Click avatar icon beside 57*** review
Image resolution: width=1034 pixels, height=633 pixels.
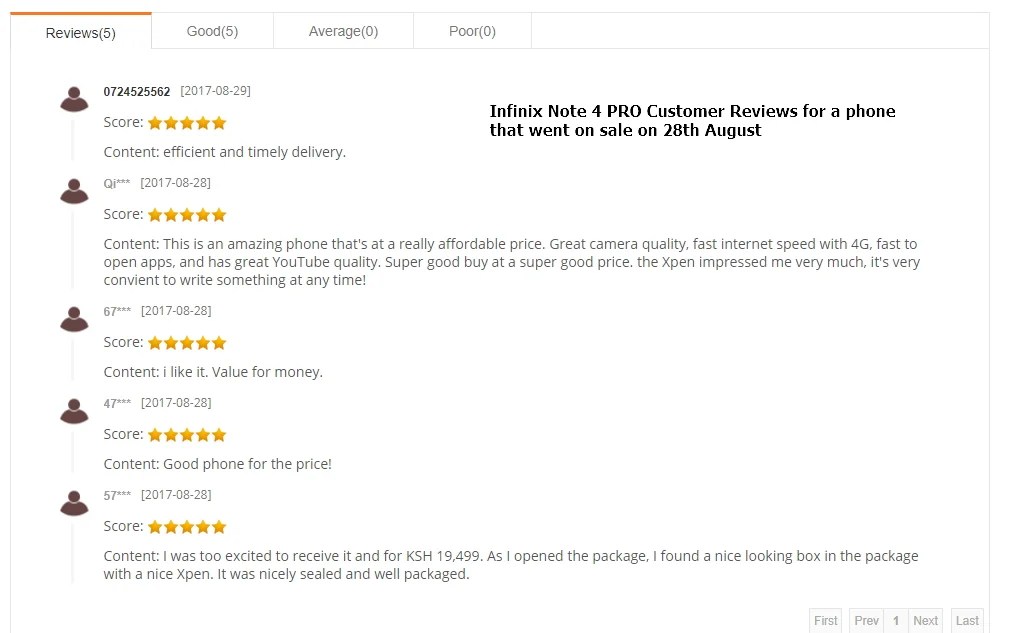click(x=74, y=503)
